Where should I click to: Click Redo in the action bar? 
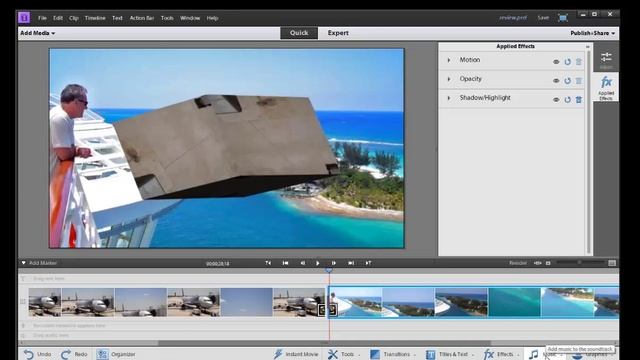[x=74, y=354]
